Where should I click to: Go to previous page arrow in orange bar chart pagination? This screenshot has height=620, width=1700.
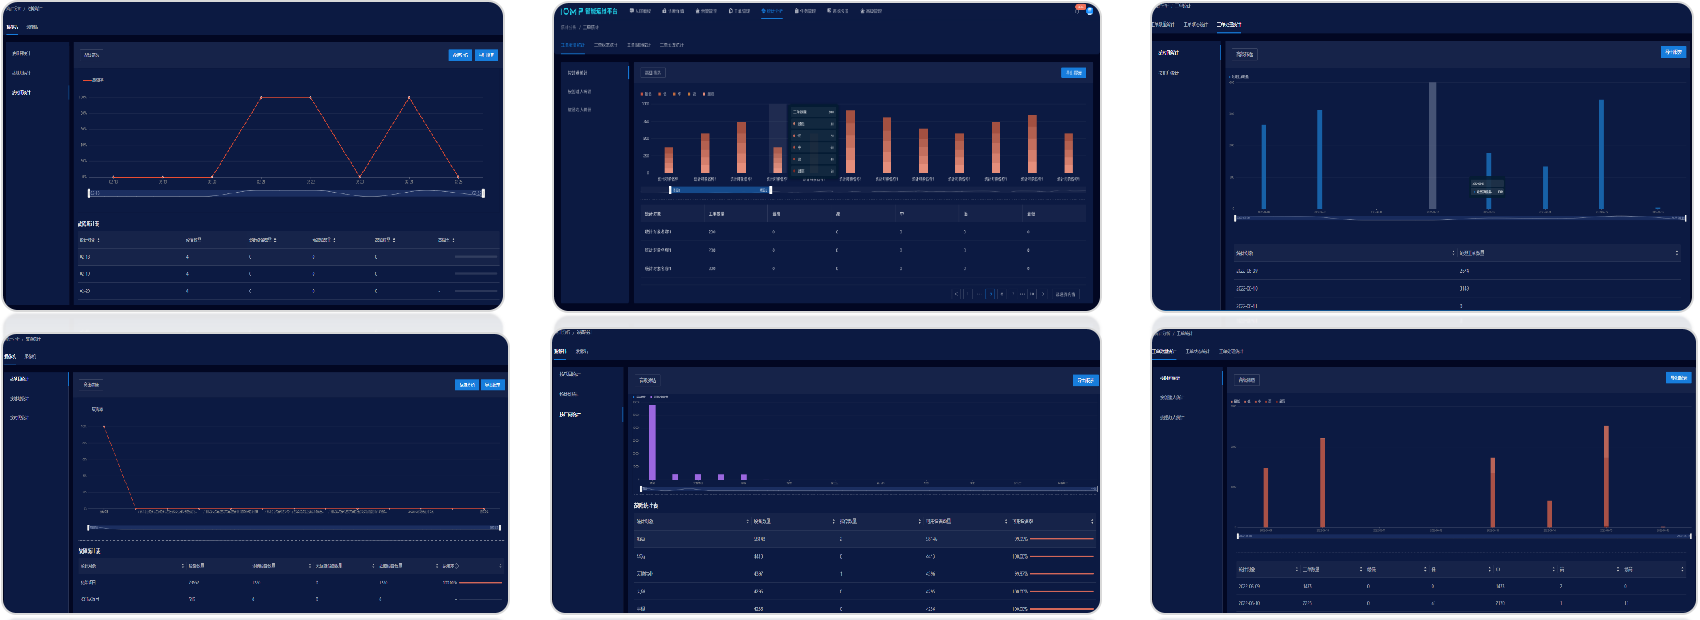tap(956, 294)
